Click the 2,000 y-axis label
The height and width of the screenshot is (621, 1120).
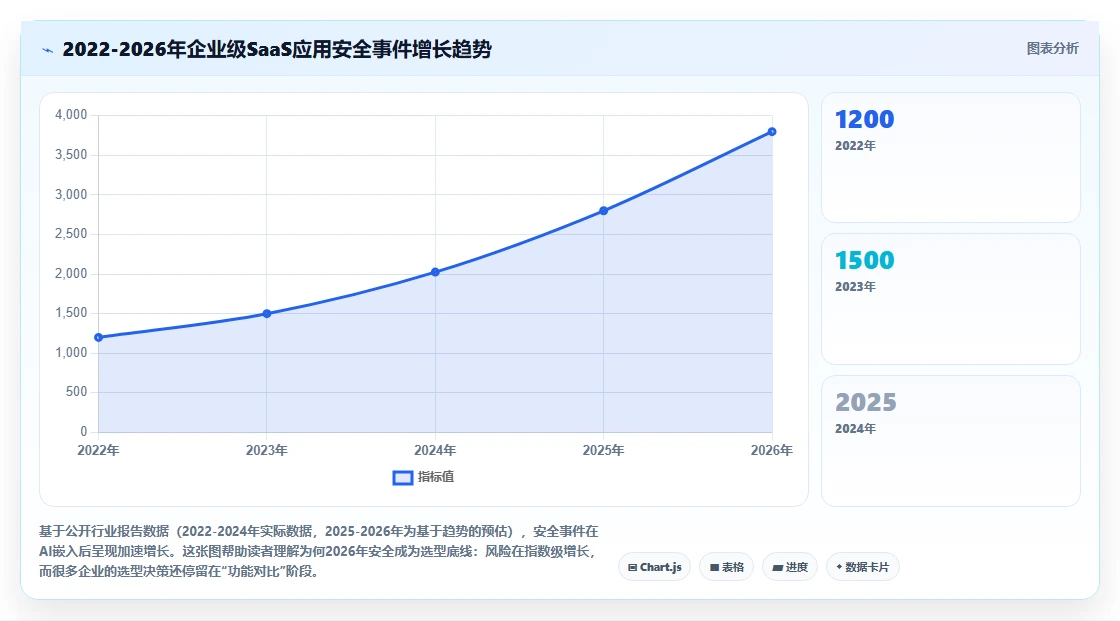71,274
